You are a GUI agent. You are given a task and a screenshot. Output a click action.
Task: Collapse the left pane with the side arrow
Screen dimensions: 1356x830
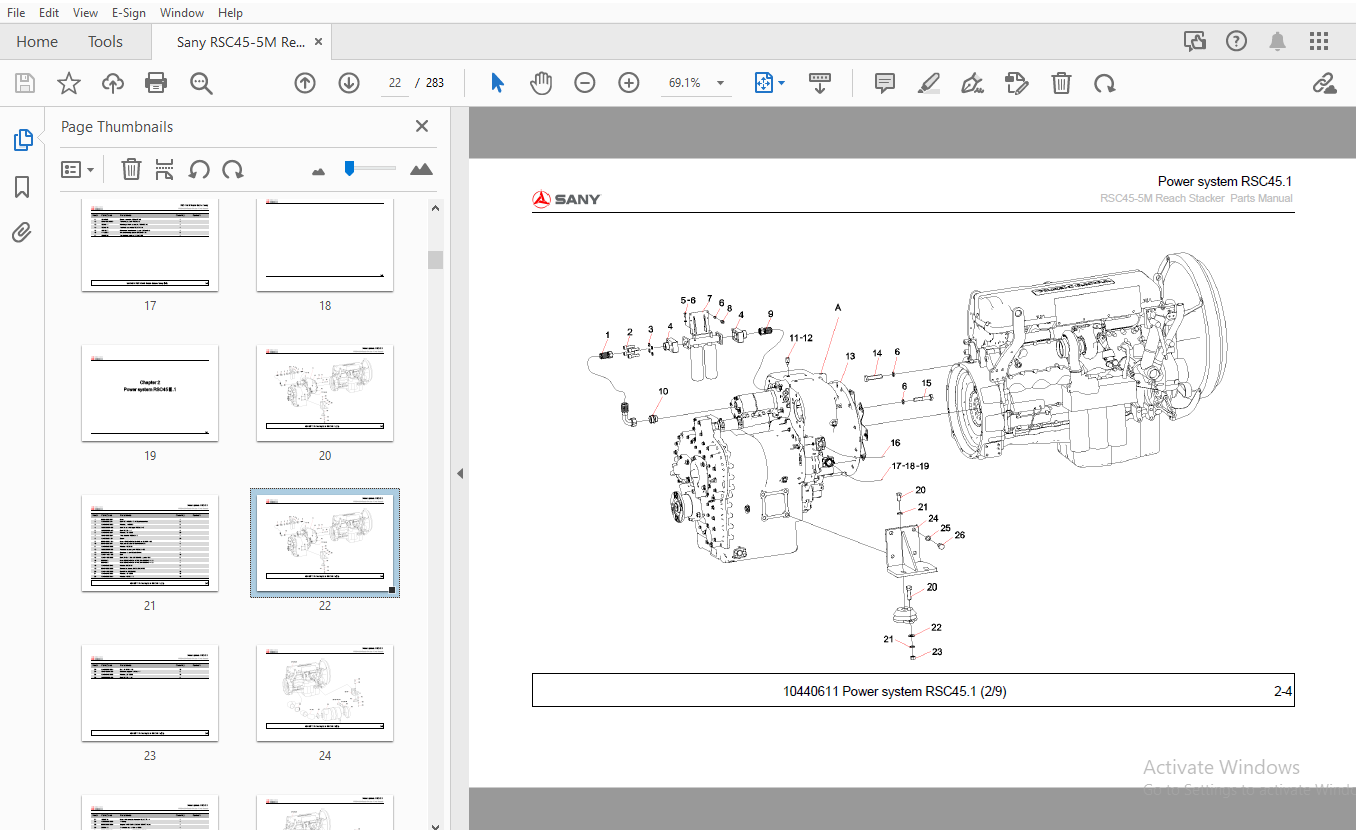tap(460, 473)
